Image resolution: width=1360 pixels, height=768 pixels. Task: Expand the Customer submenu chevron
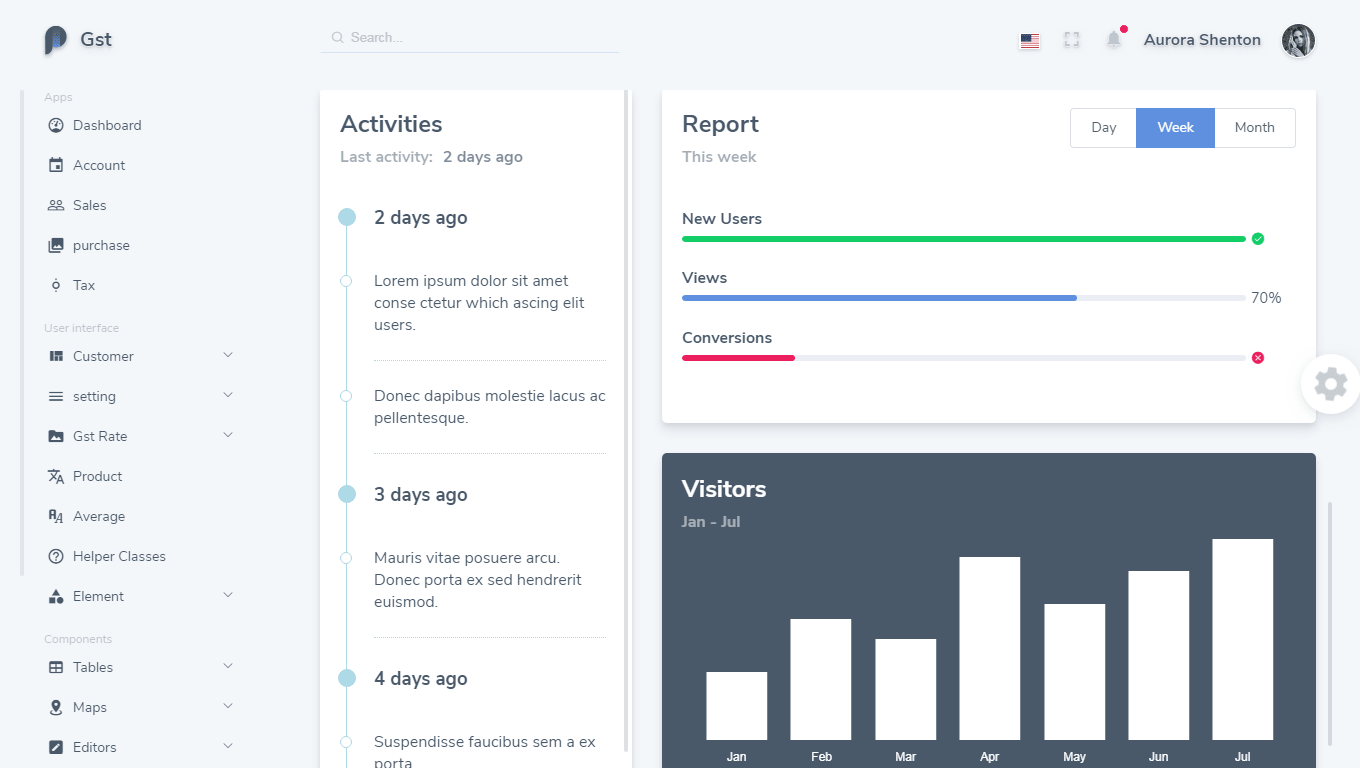tap(228, 355)
